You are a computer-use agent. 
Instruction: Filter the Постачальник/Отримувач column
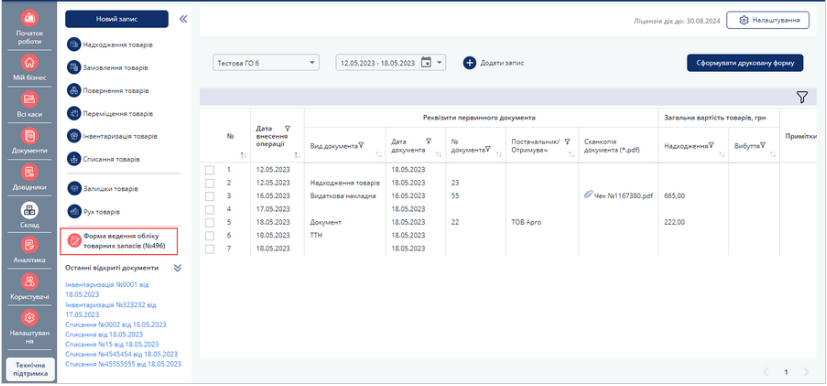pos(568,141)
